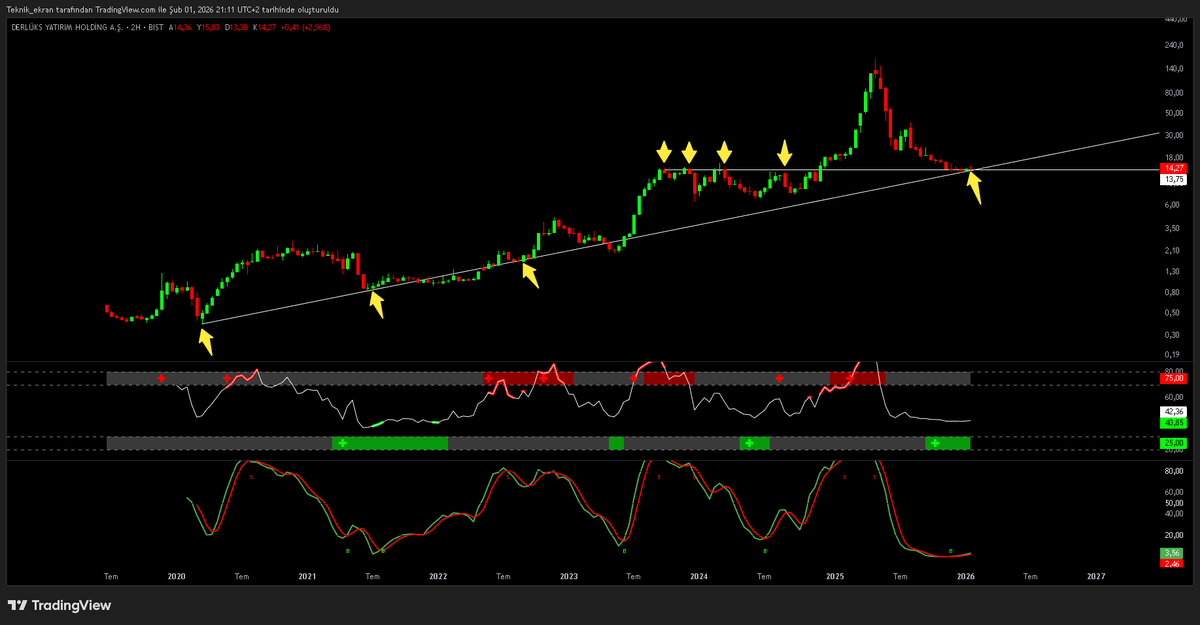Click the 2022 label on the time axis

coord(438,576)
